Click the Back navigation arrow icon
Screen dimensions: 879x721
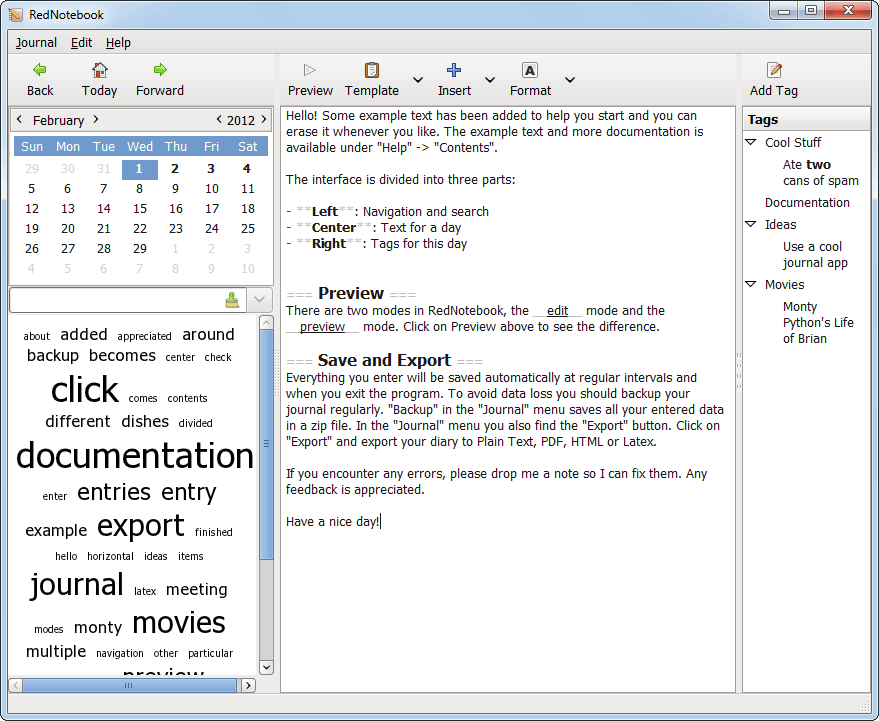click(x=40, y=70)
